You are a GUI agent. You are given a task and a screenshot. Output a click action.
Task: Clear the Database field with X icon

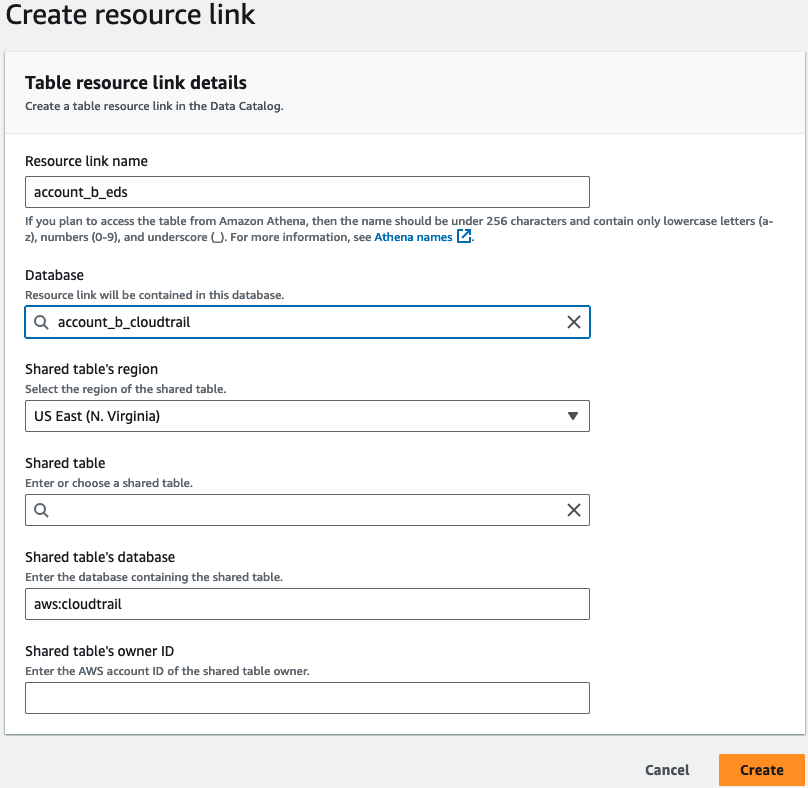pyautogui.click(x=574, y=322)
